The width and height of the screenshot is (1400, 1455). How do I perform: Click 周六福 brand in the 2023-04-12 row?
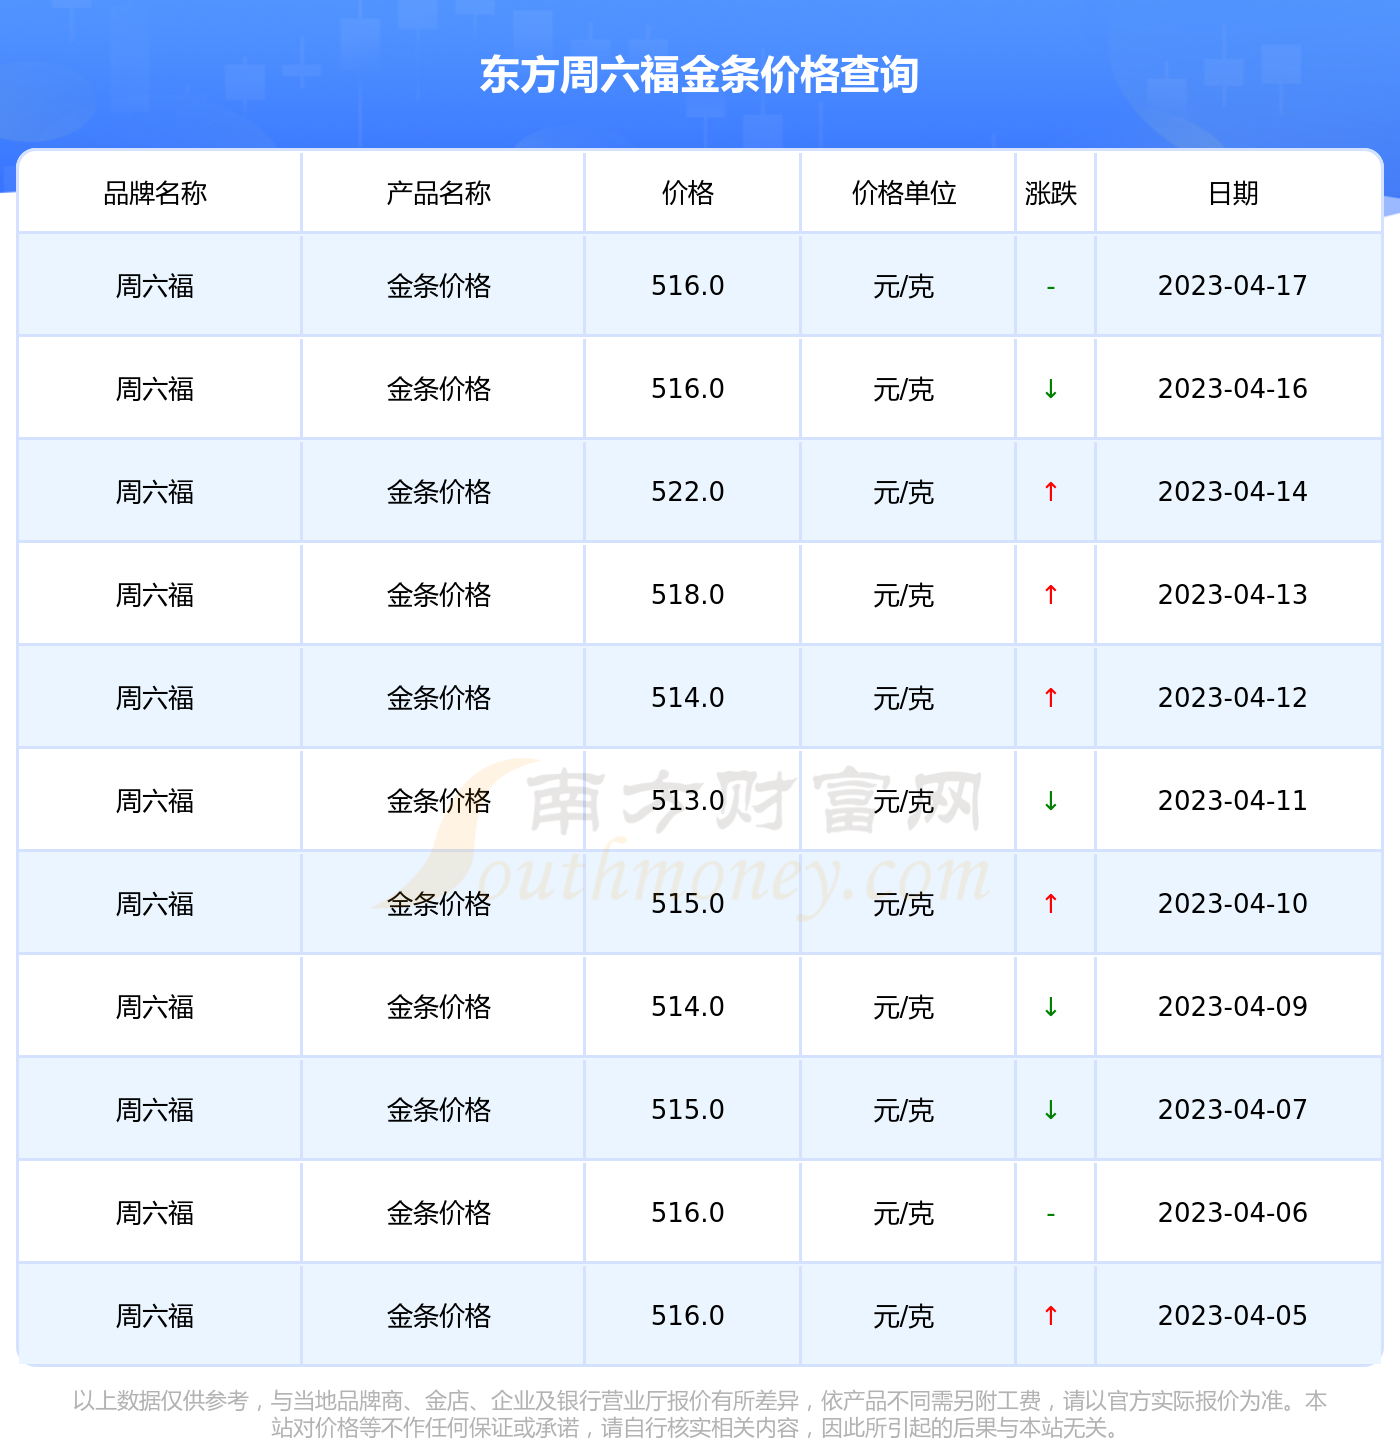click(x=155, y=699)
